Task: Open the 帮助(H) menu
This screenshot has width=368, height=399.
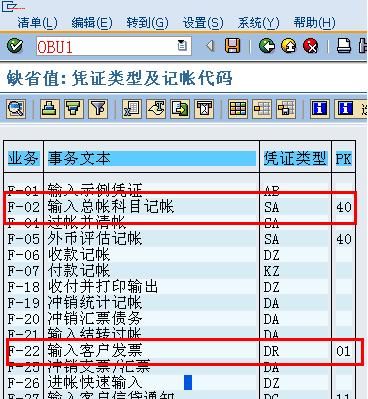Action: coord(314,23)
